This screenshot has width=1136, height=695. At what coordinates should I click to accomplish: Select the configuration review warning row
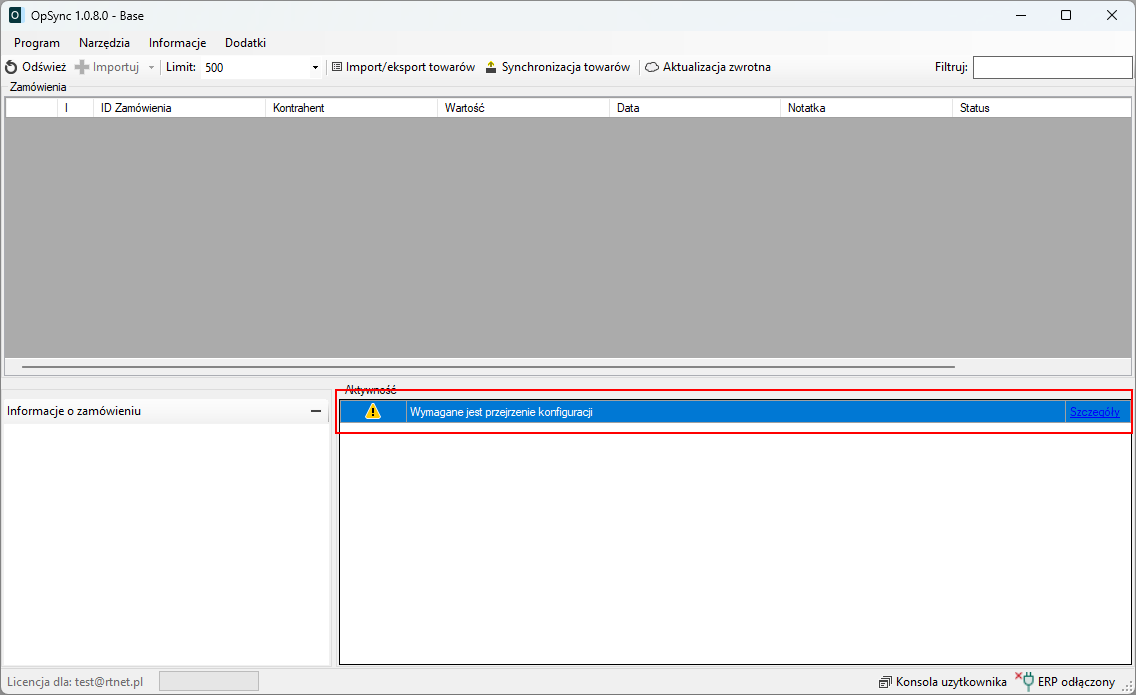point(700,411)
